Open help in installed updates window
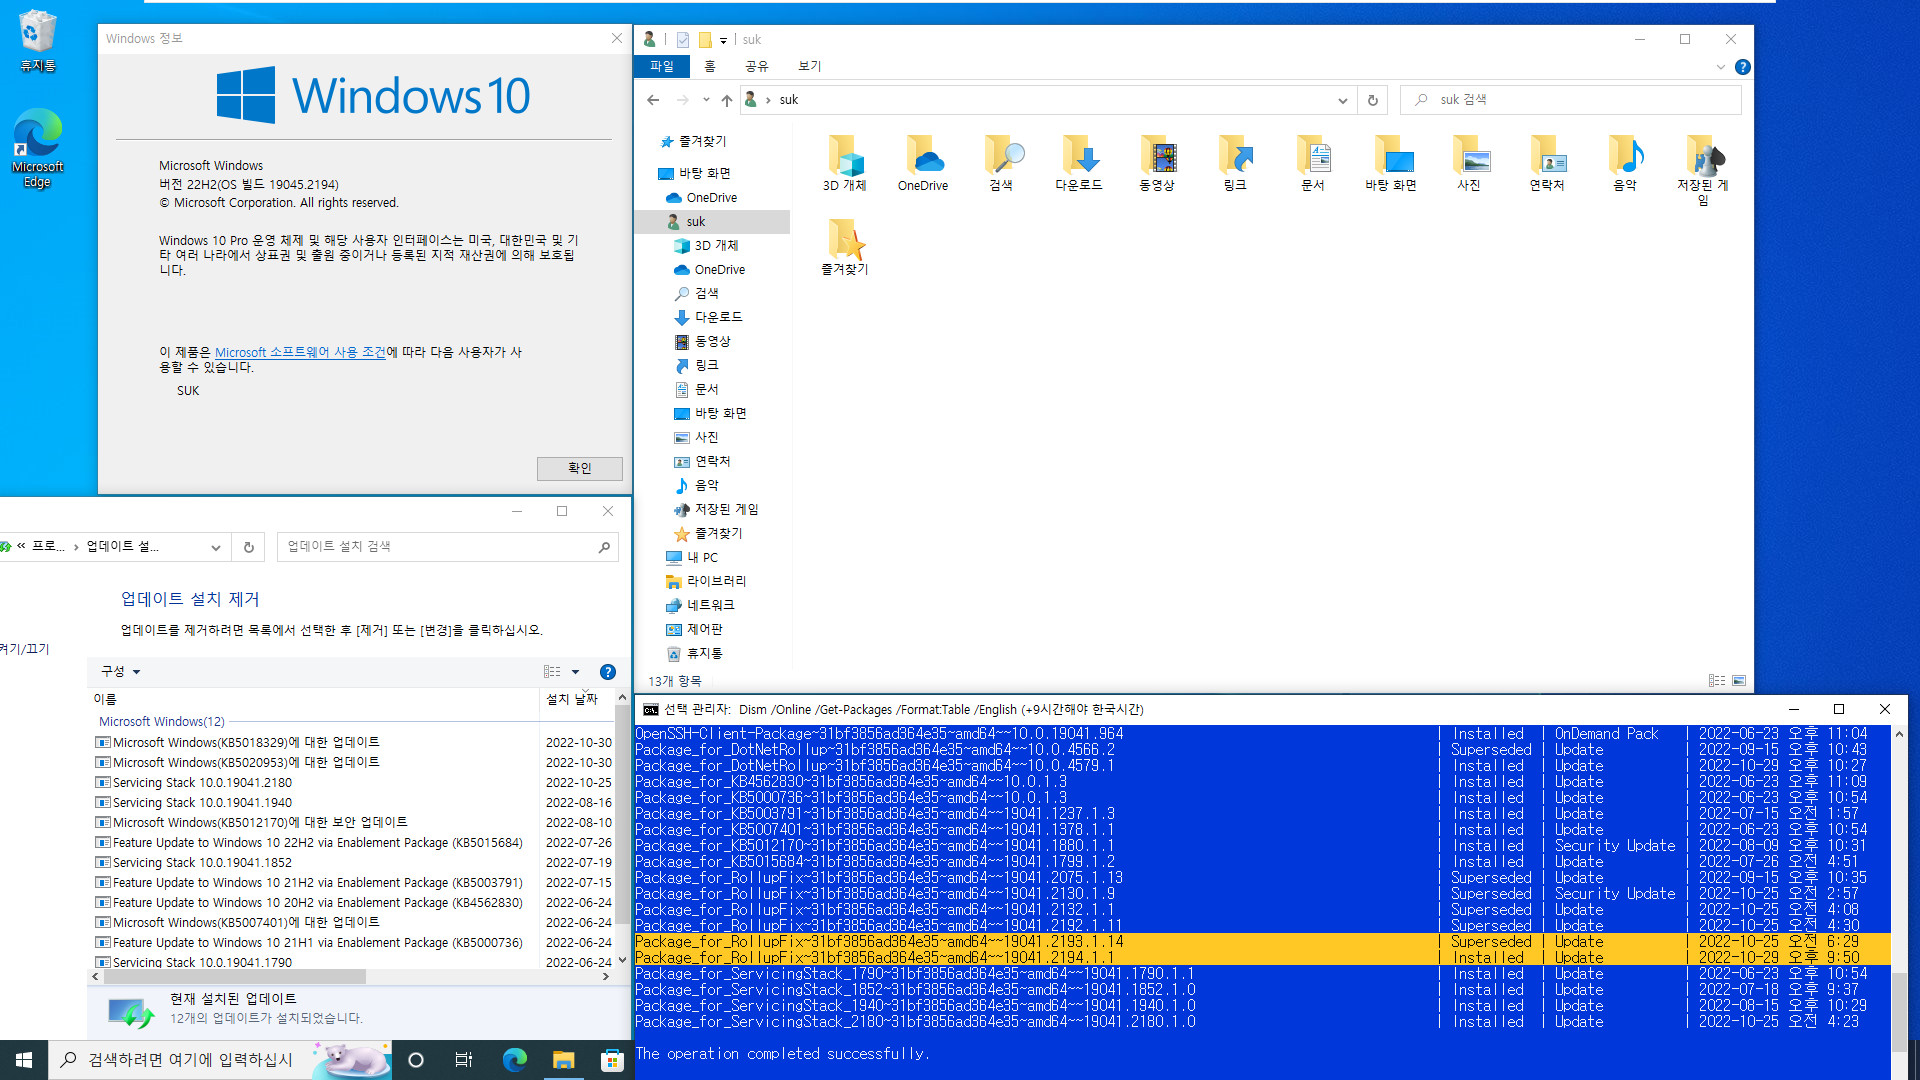 (607, 672)
